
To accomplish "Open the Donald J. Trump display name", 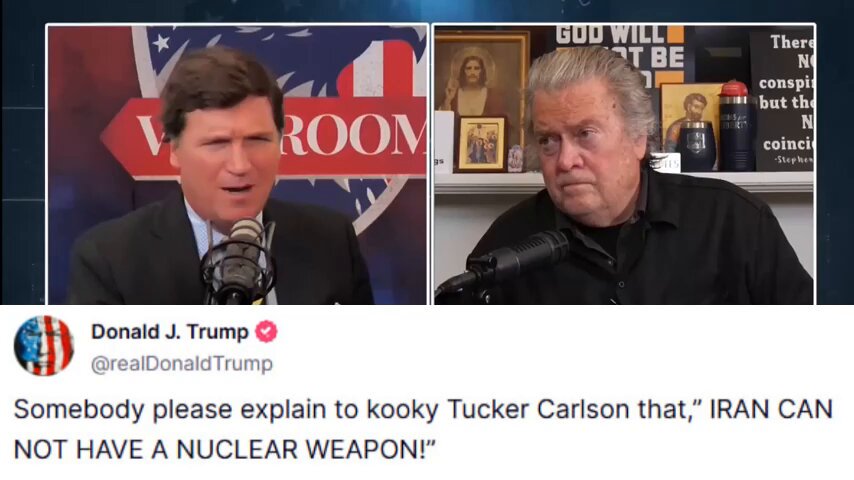I will [x=169, y=331].
